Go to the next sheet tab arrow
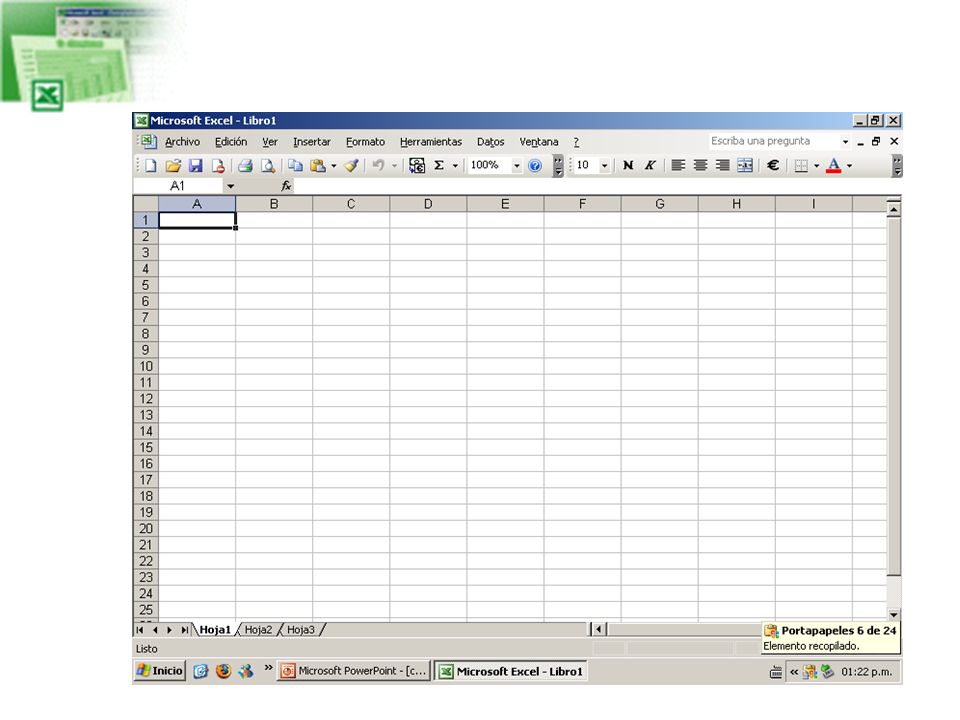This screenshot has height=720, width=960. pos(170,630)
